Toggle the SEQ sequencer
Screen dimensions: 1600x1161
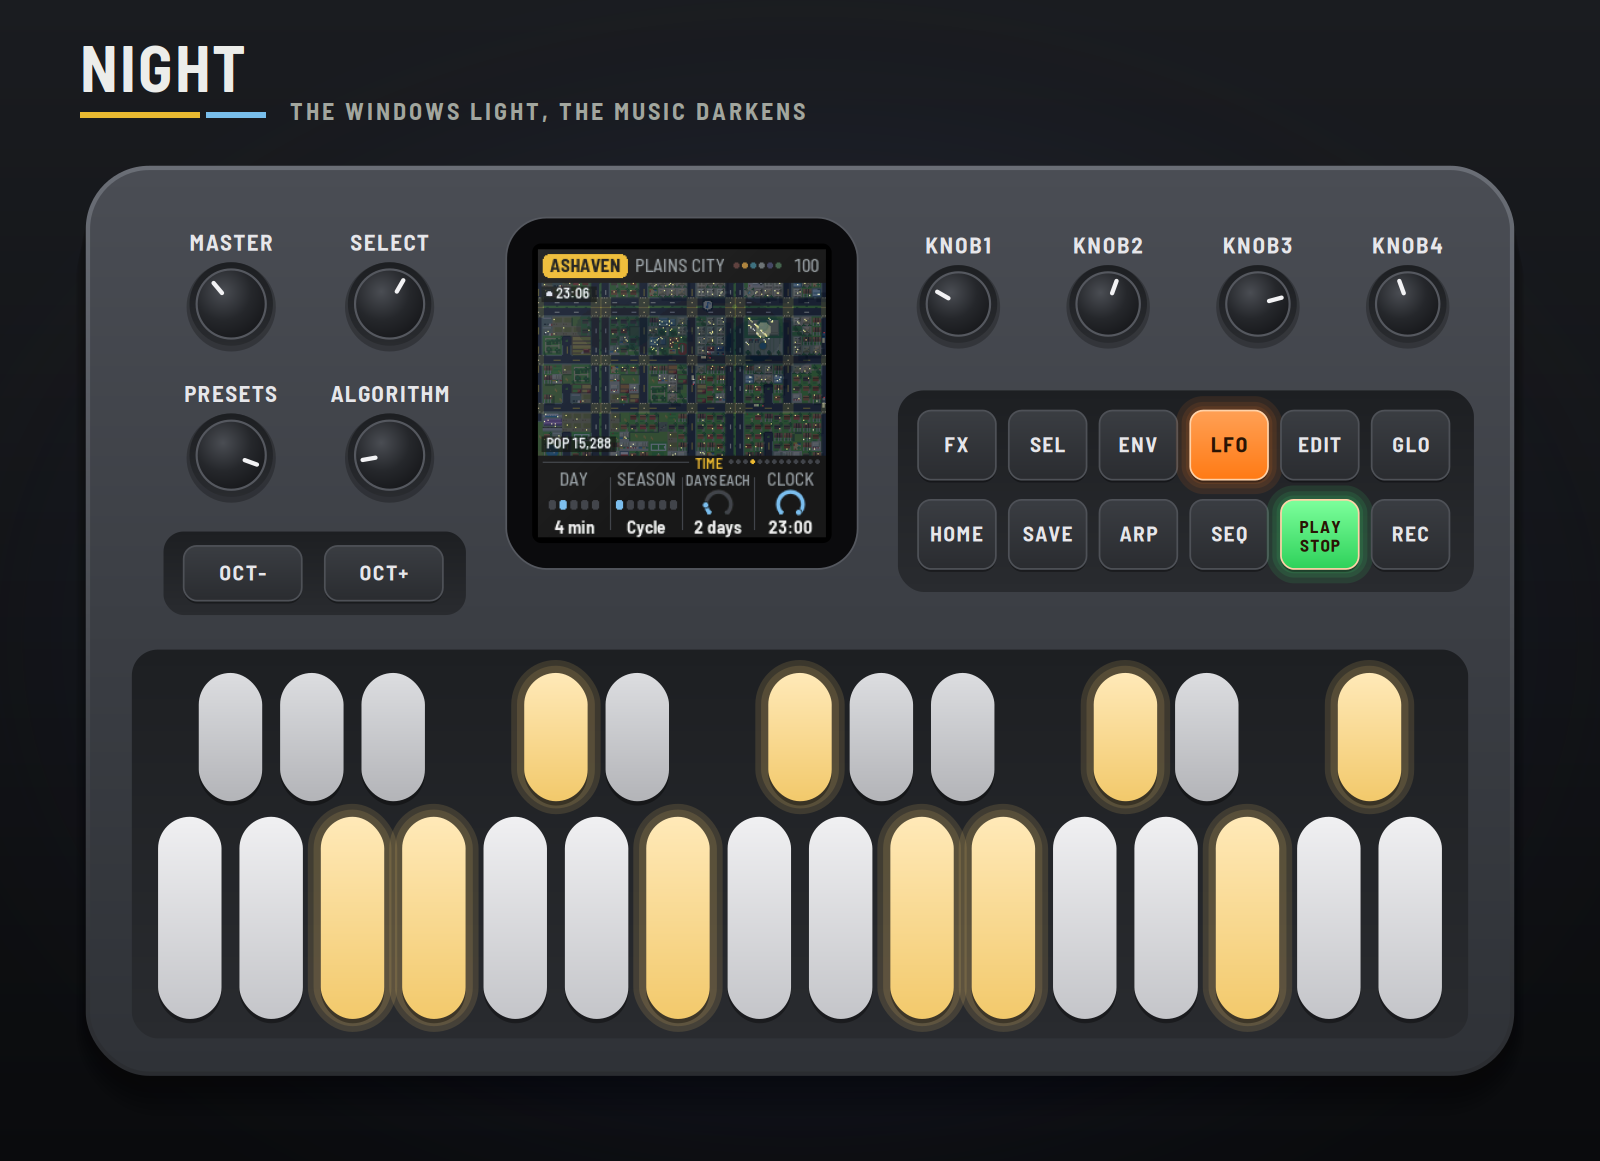(x=1229, y=534)
